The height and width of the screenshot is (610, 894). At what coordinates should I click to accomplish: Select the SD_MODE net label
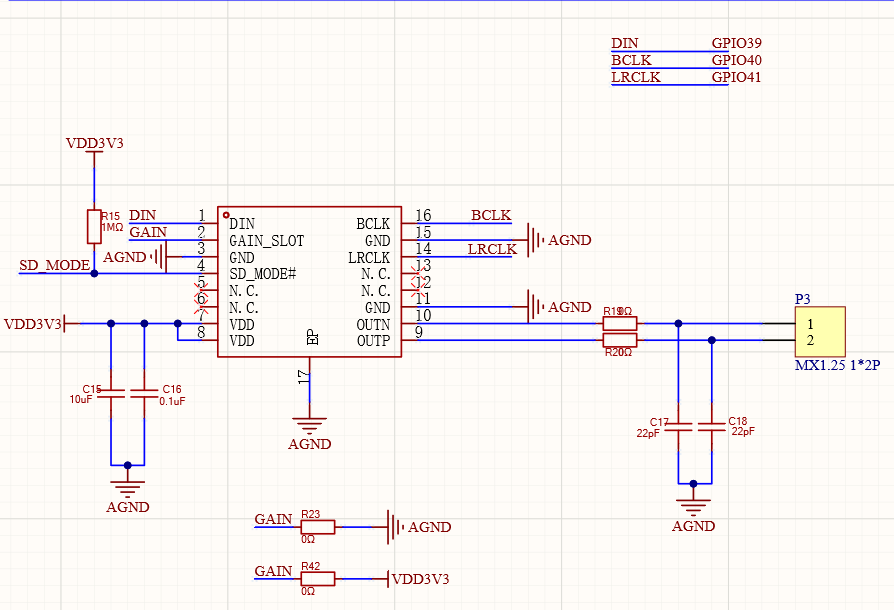pos(54,266)
